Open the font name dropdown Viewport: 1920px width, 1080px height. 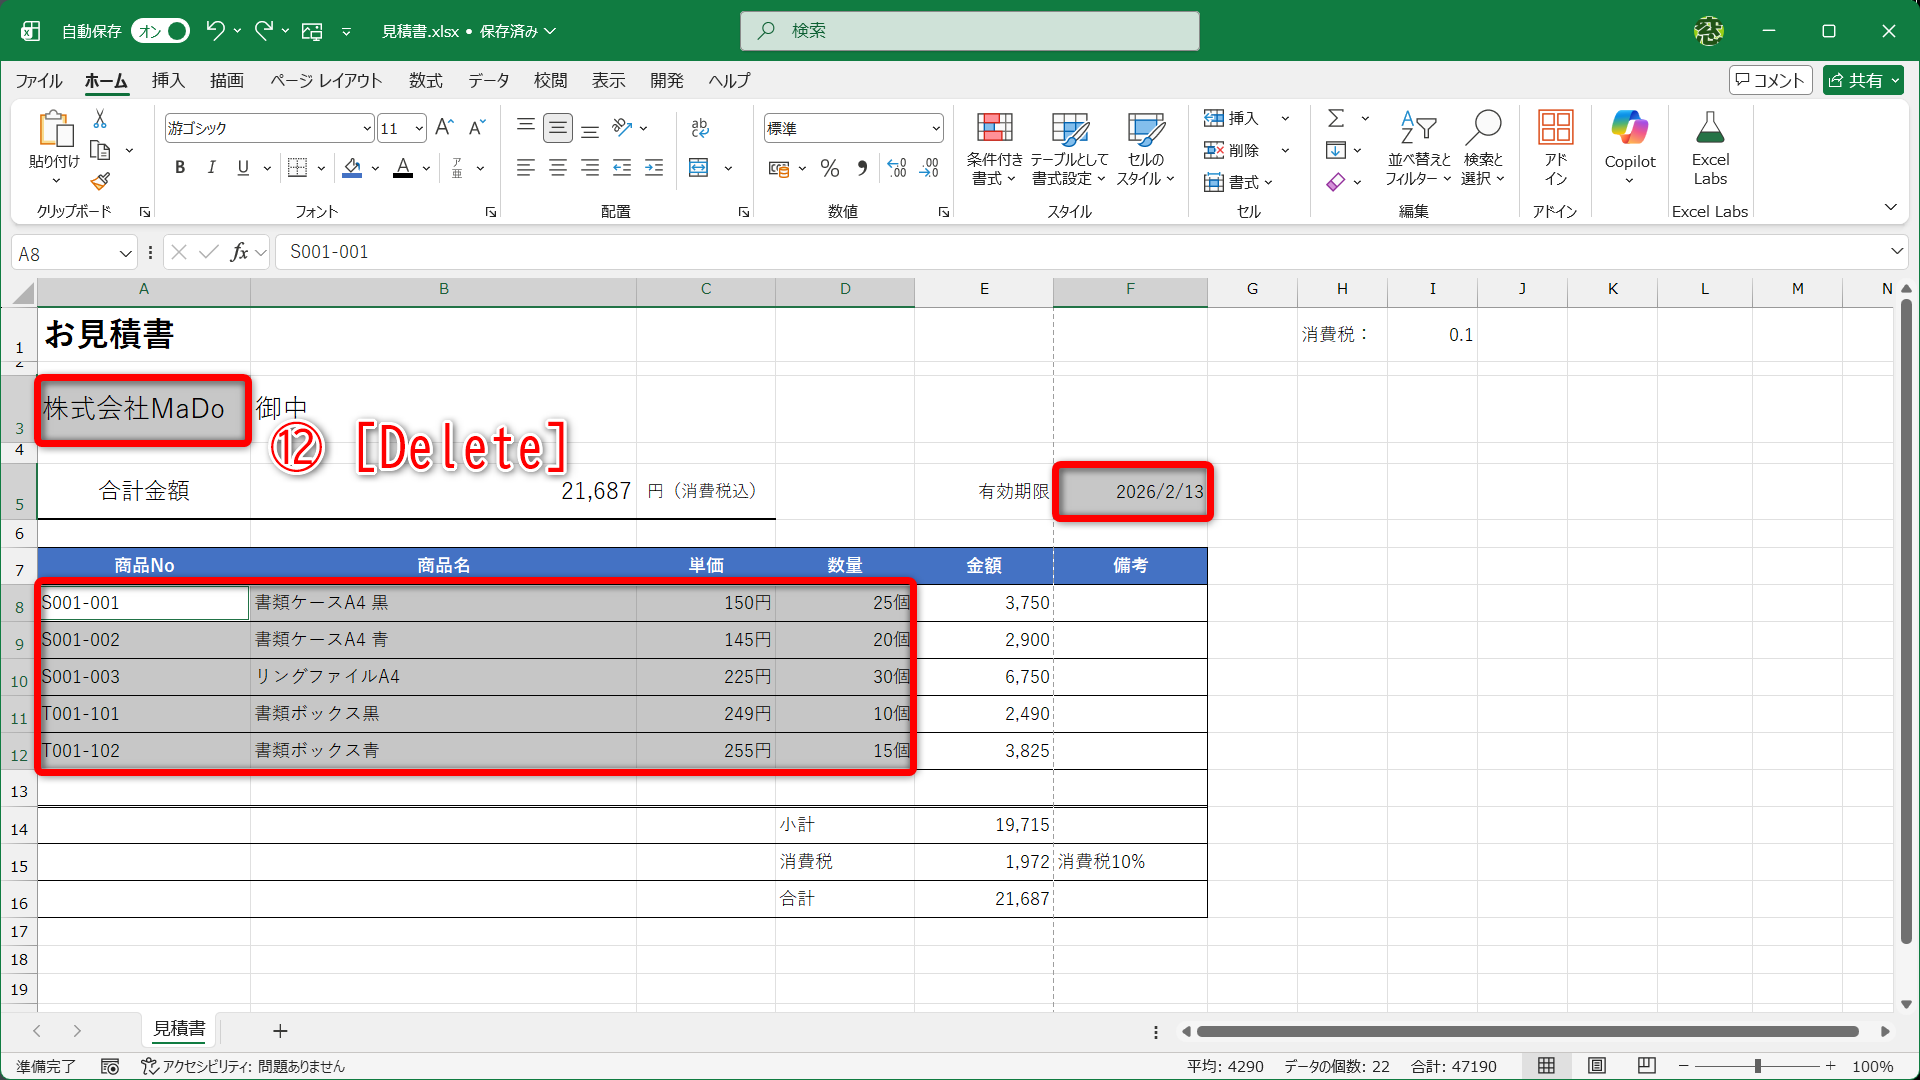coord(367,128)
